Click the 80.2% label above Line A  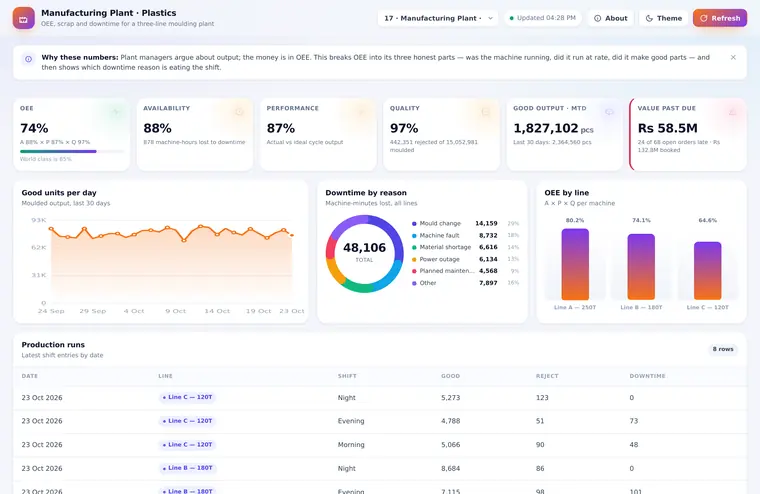click(x=575, y=220)
